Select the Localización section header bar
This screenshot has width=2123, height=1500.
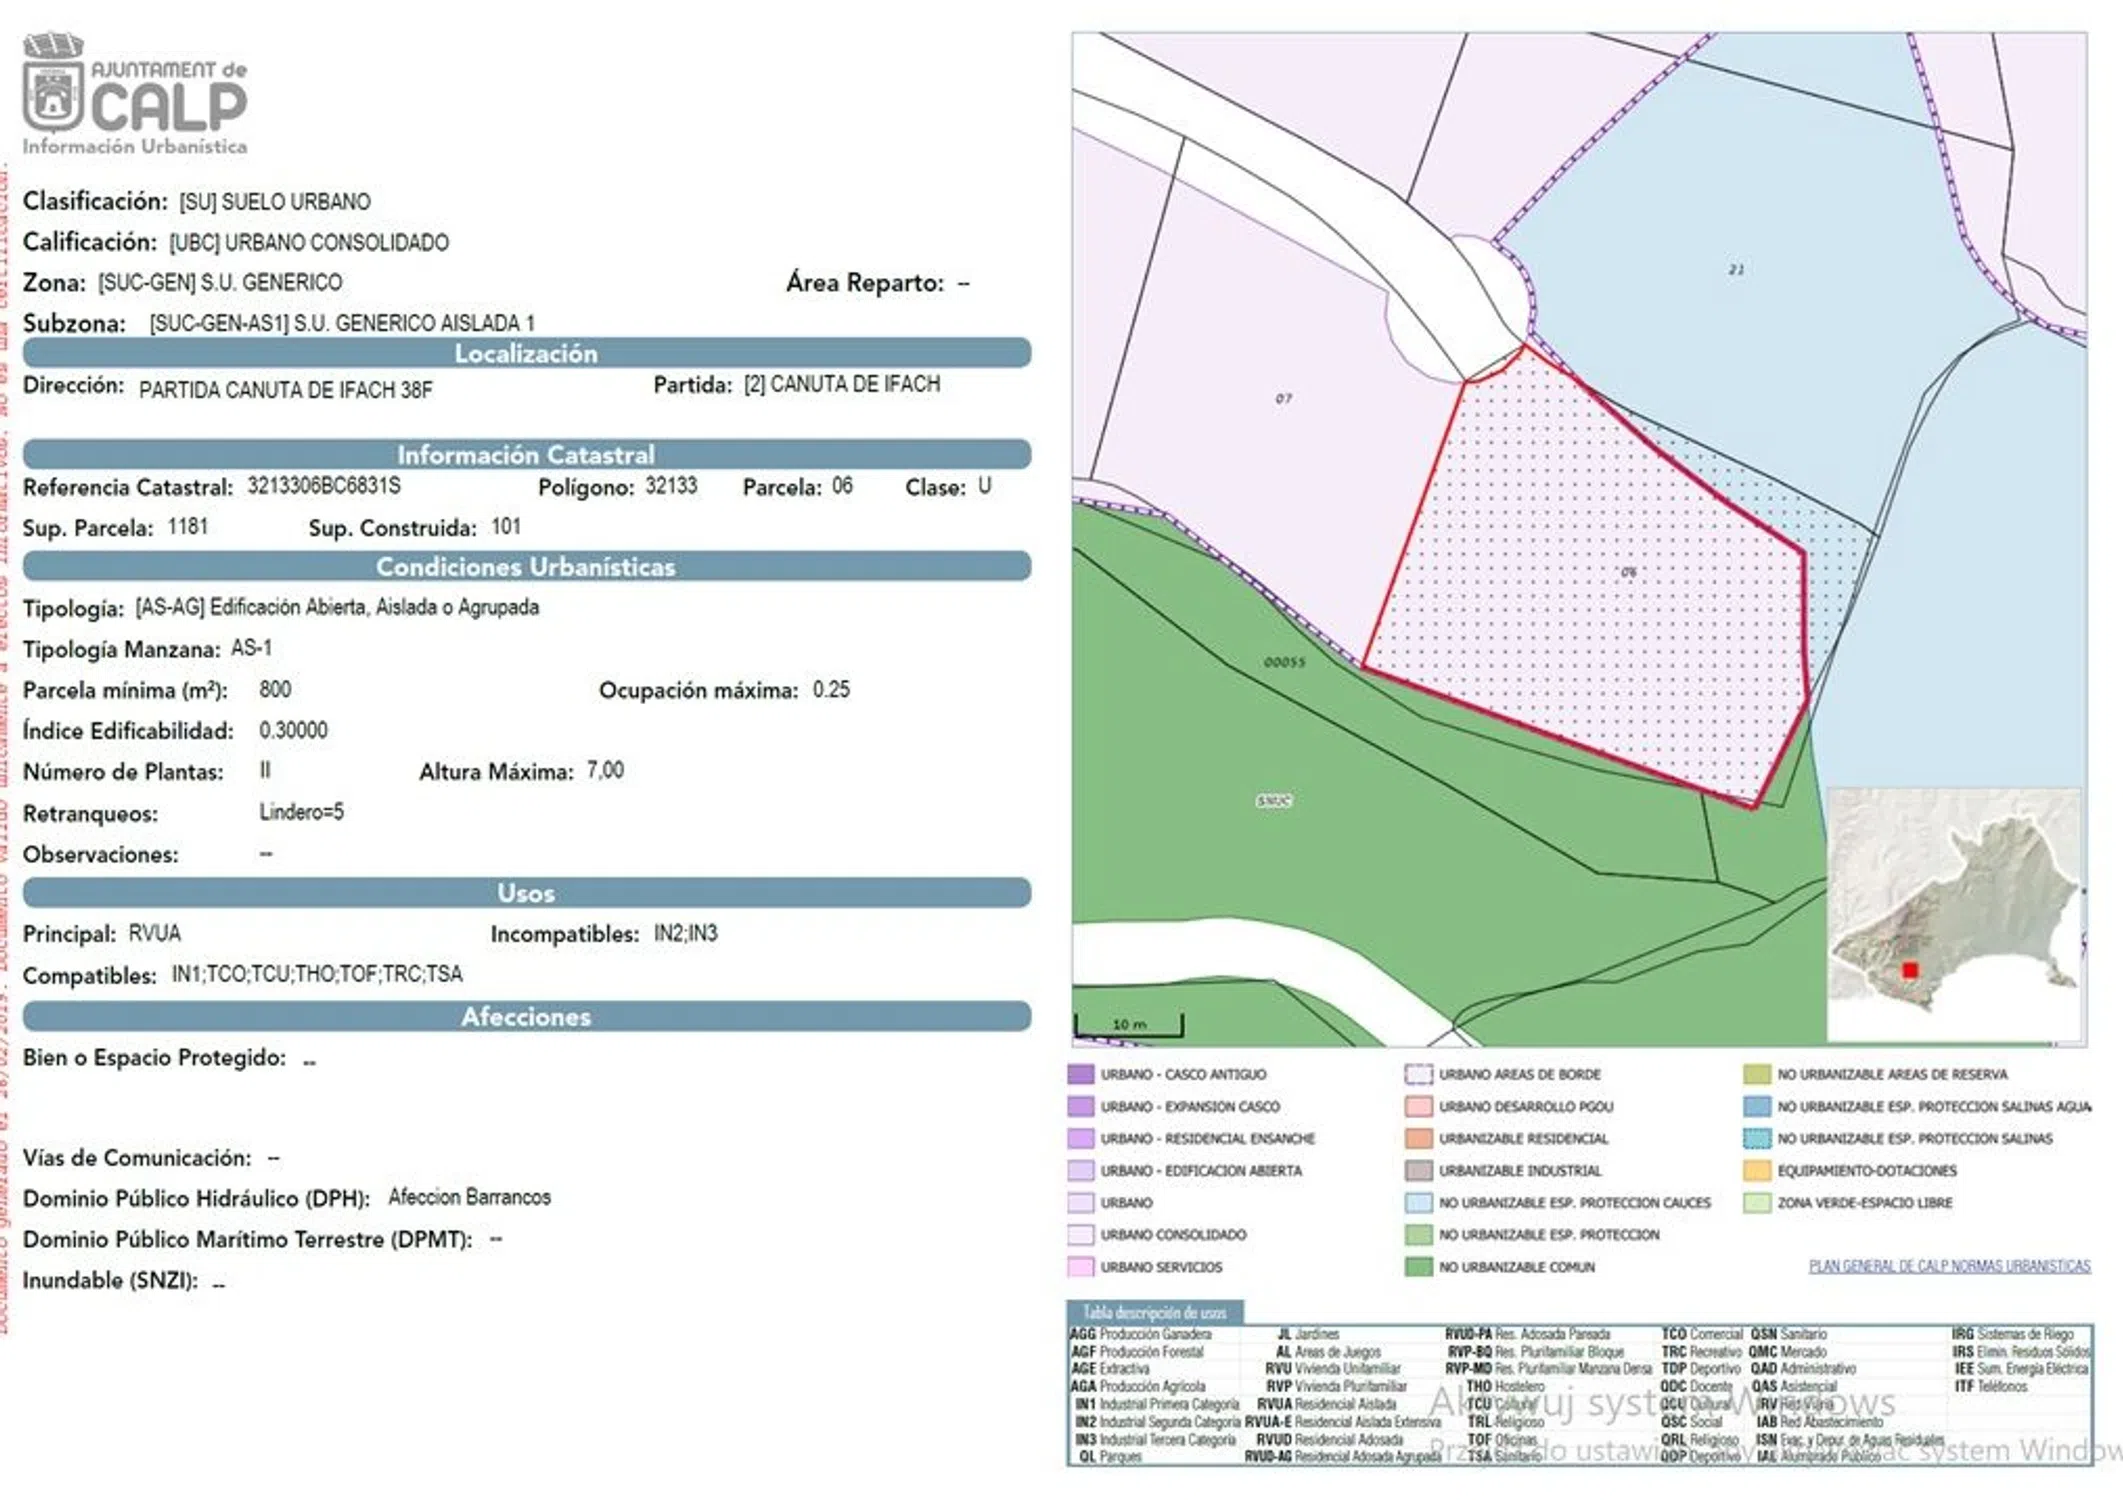[526, 353]
